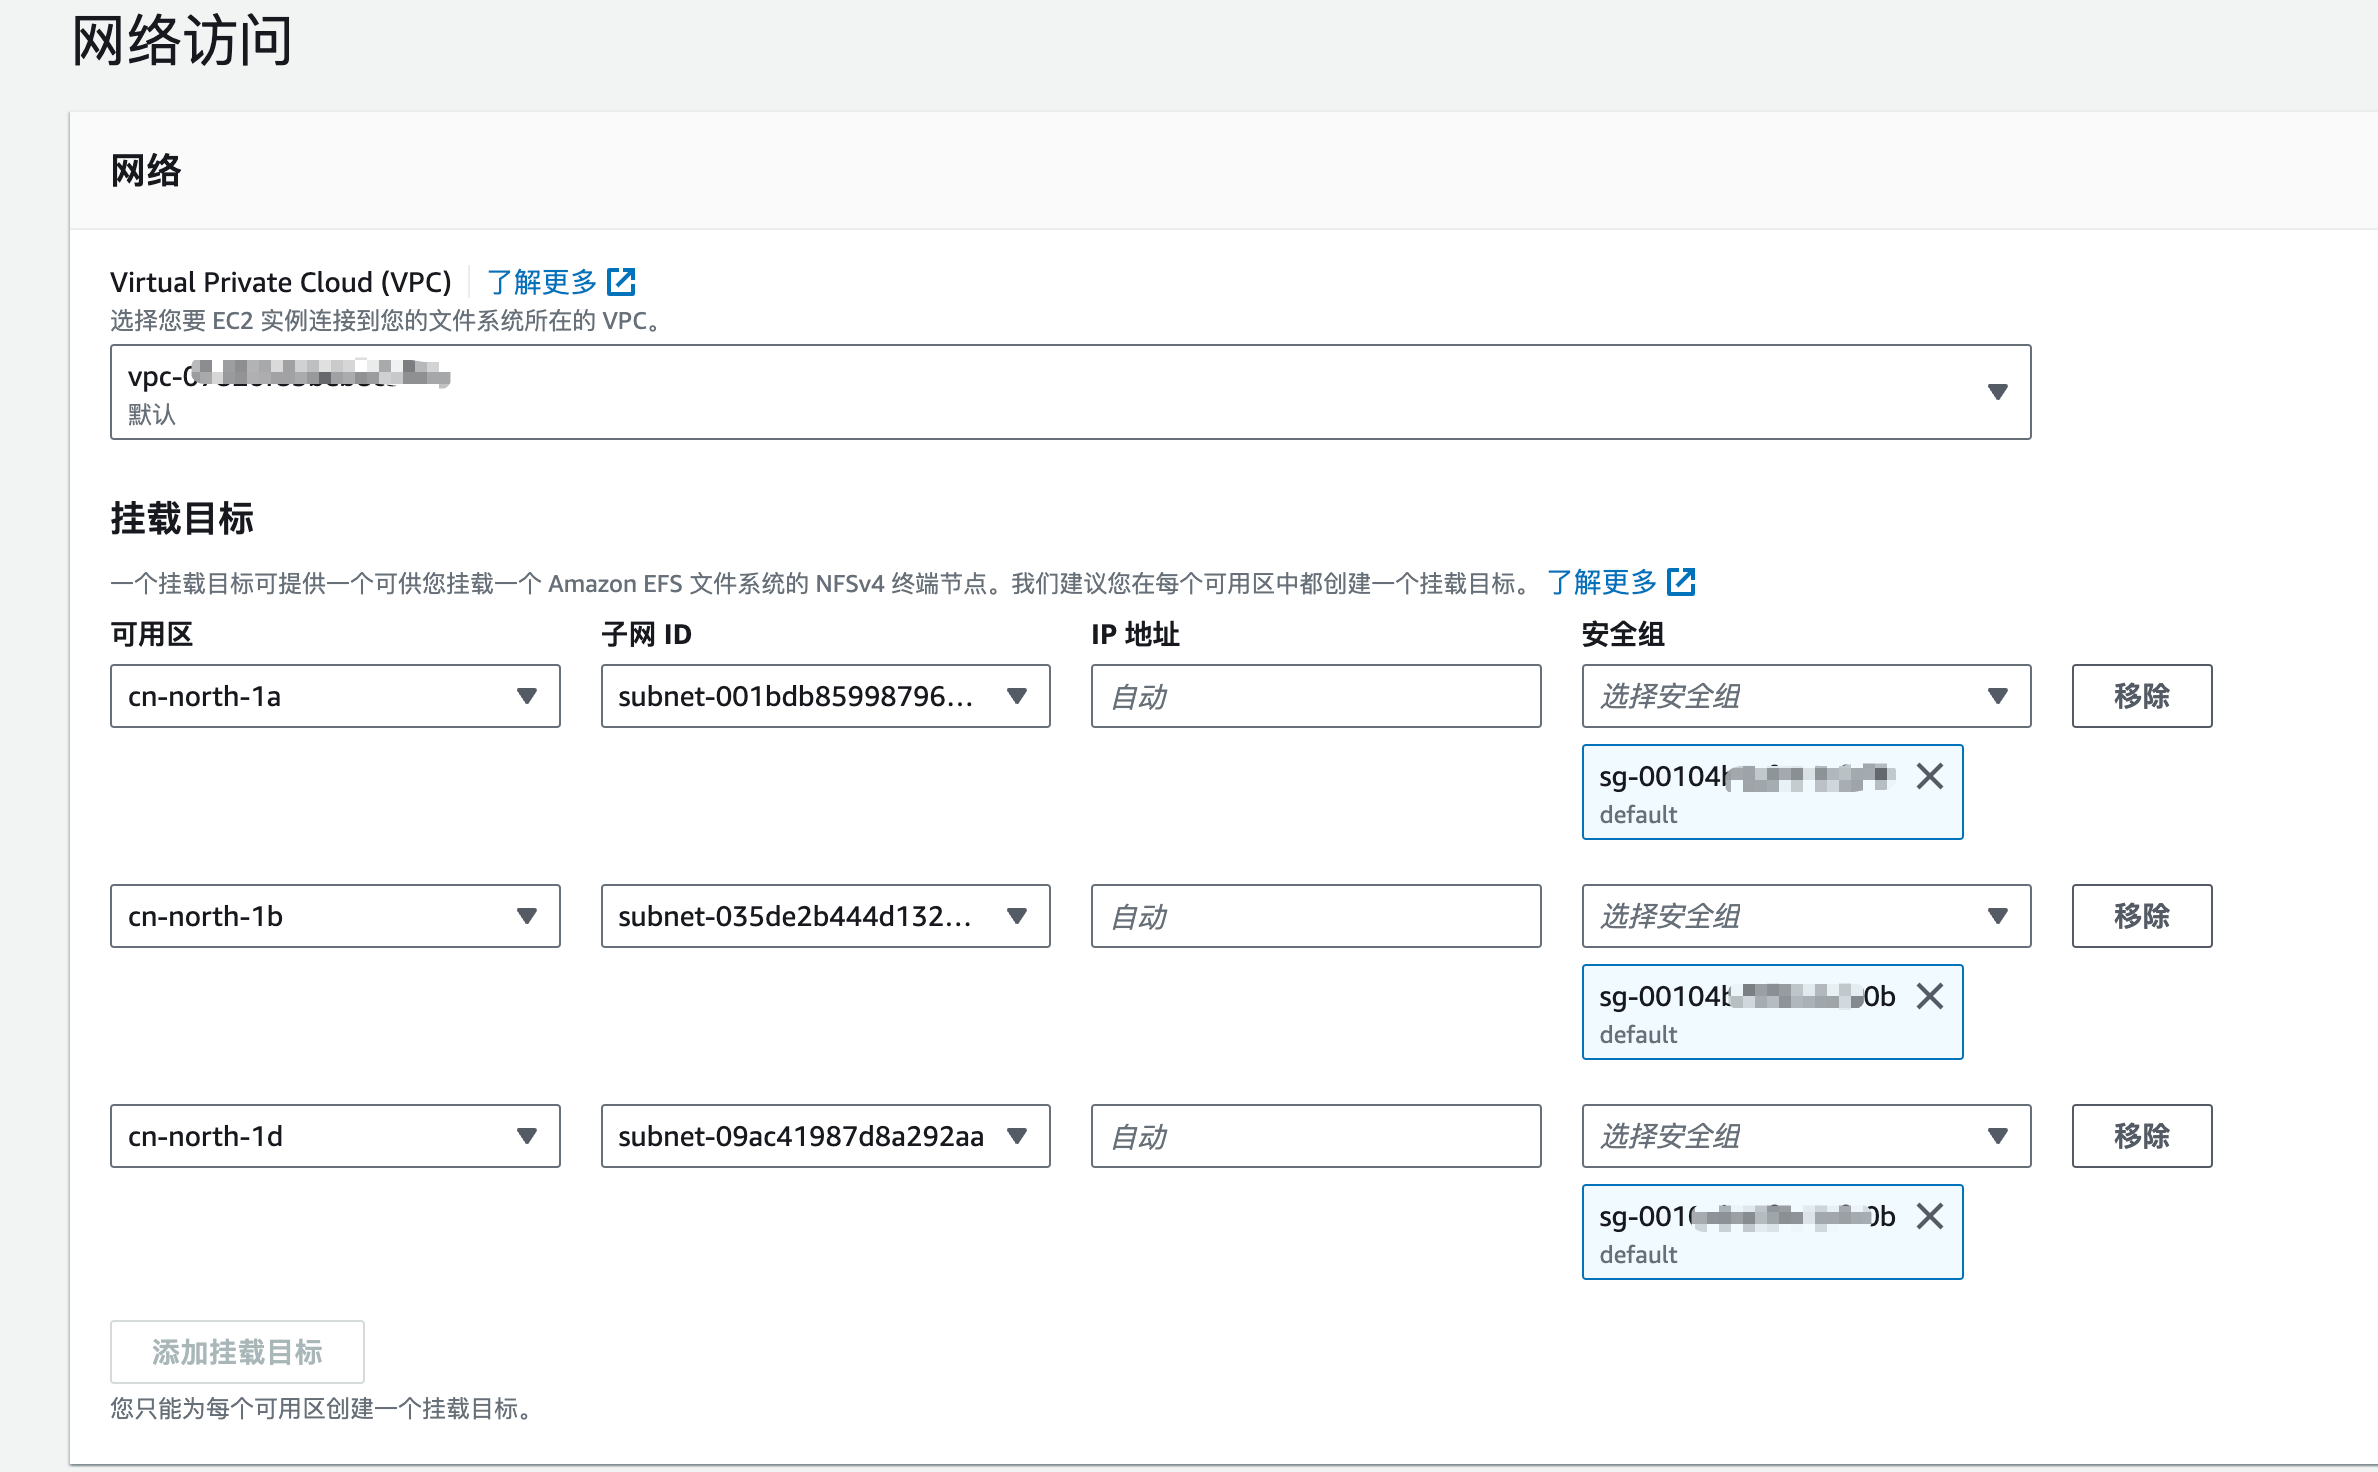This screenshot has height=1472, width=2378.
Task: Click external link icon in 挂载目标 description
Action: point(1681,582)
